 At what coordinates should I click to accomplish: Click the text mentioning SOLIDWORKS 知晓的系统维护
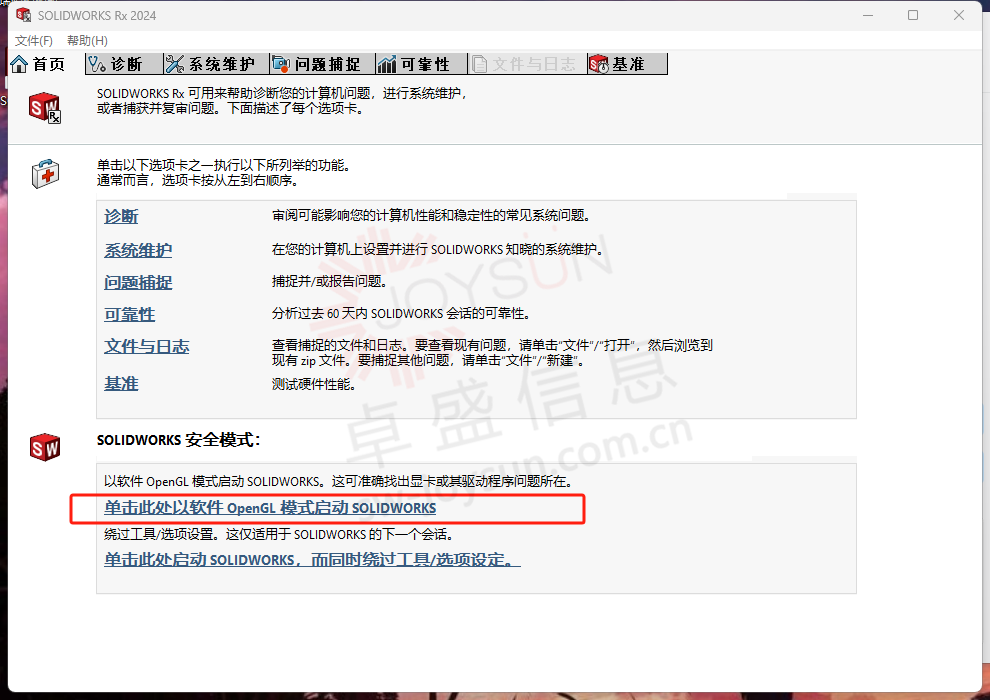438,249
